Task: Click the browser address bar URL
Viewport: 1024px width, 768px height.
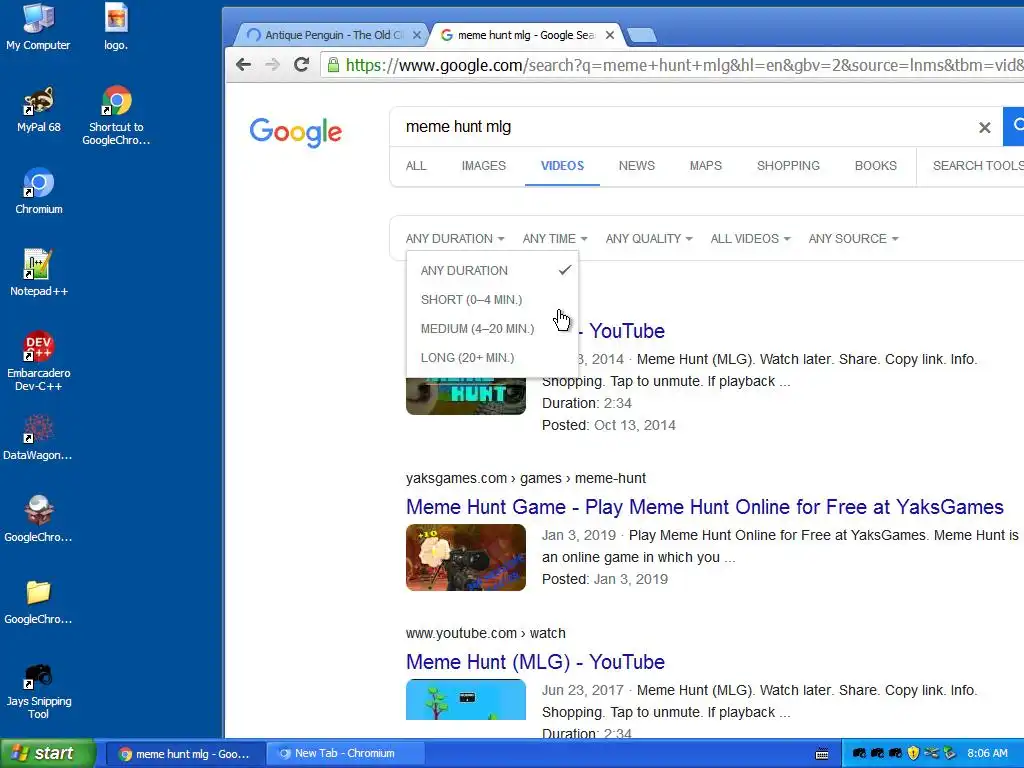Action: coord(682,65)
